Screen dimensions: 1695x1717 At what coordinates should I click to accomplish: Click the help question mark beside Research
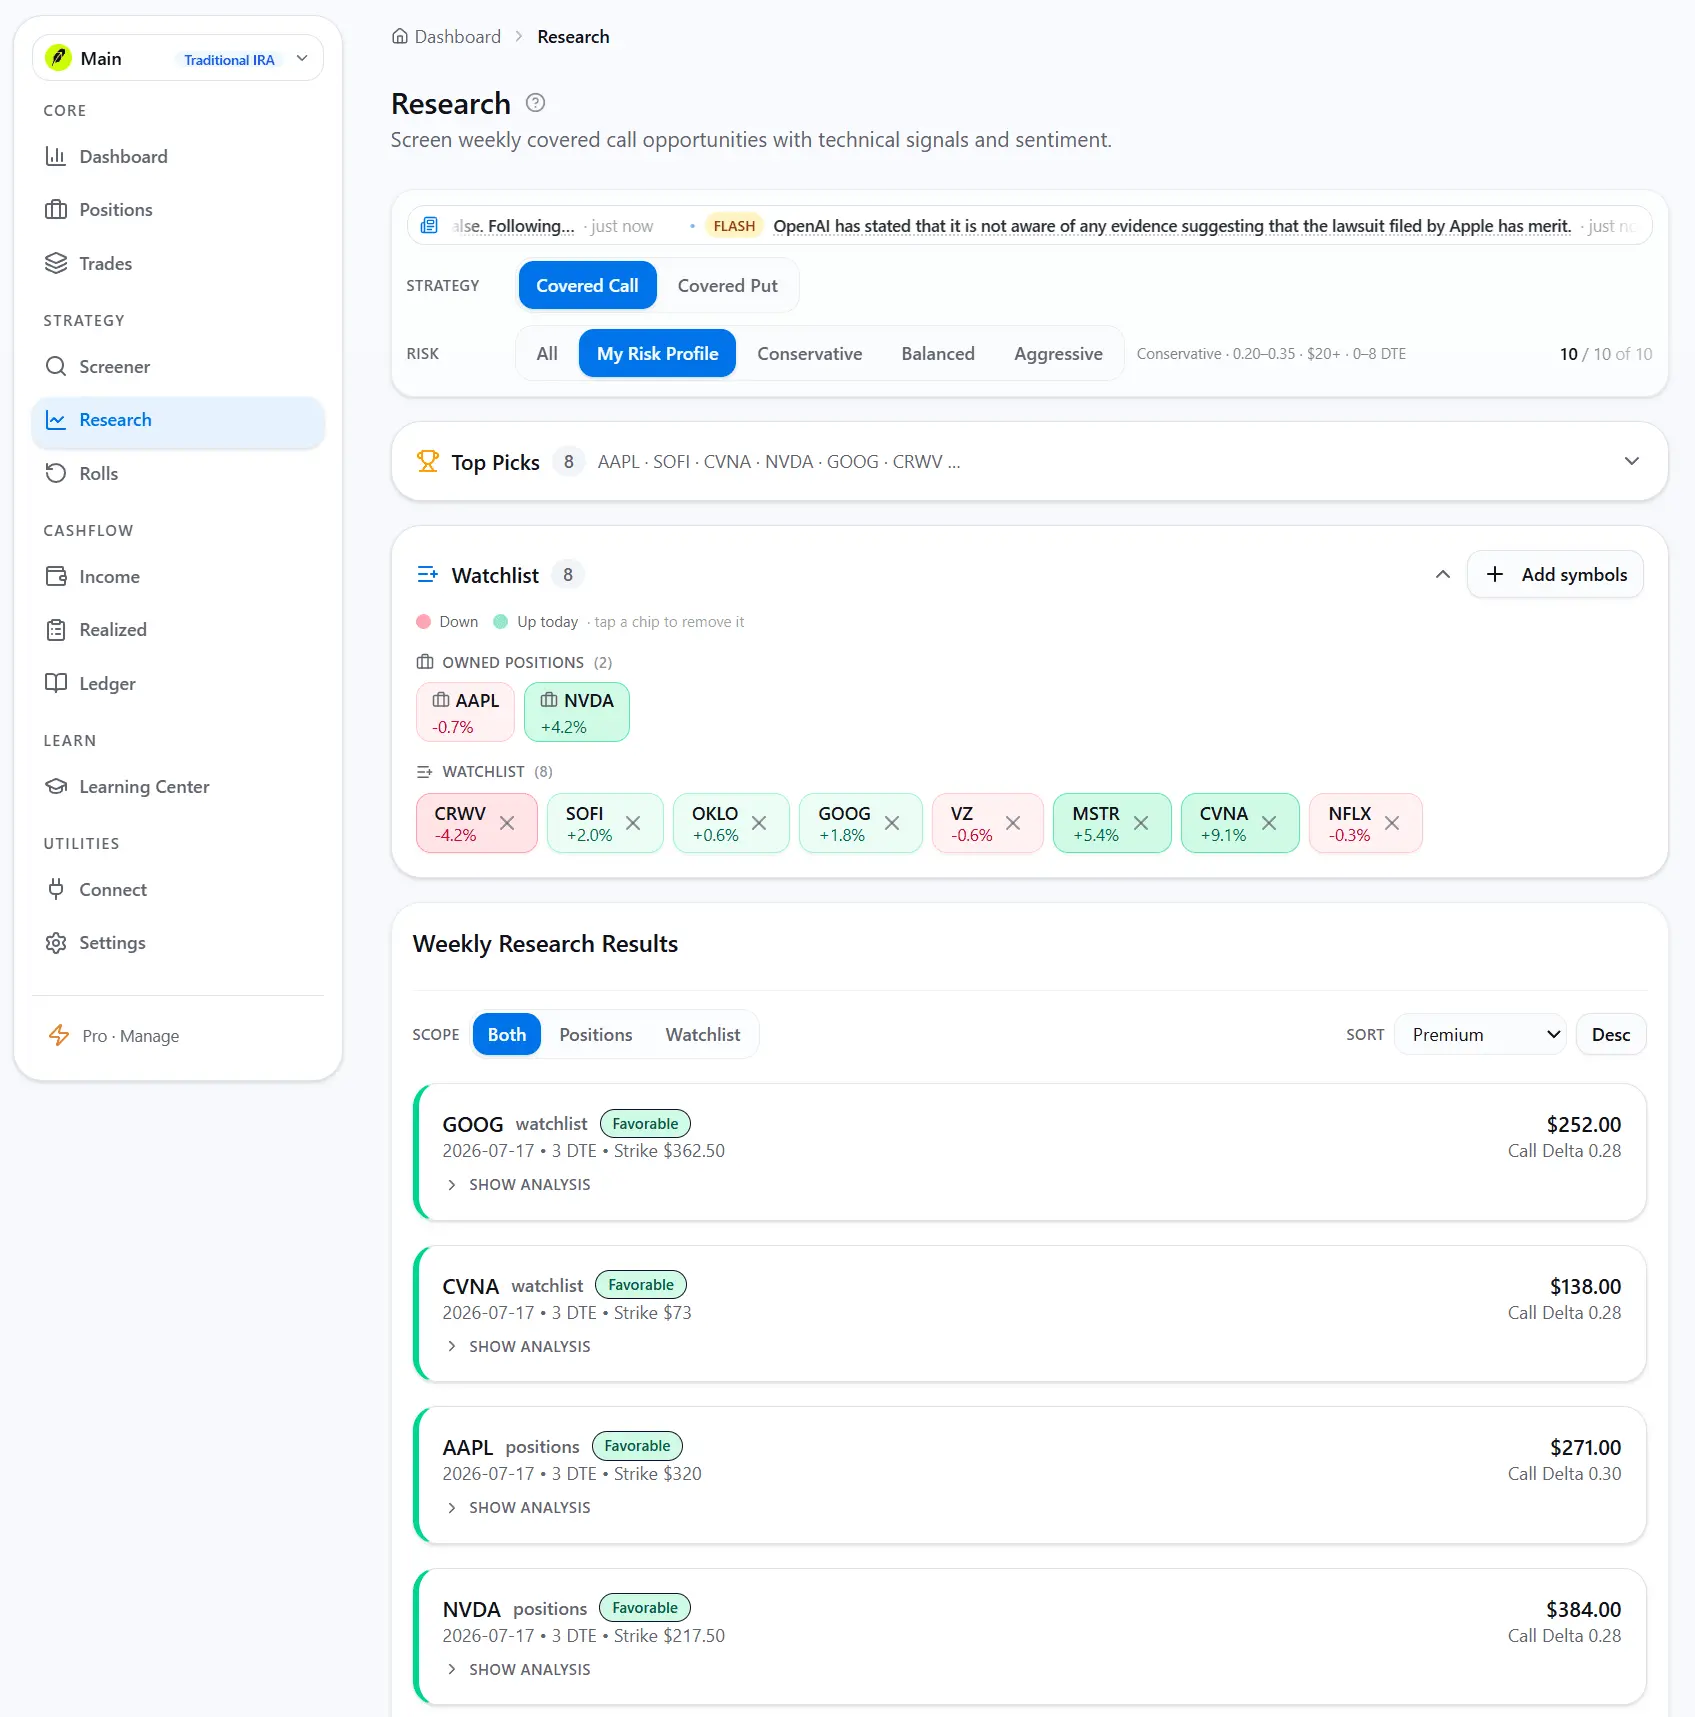(x=535, y=102)
